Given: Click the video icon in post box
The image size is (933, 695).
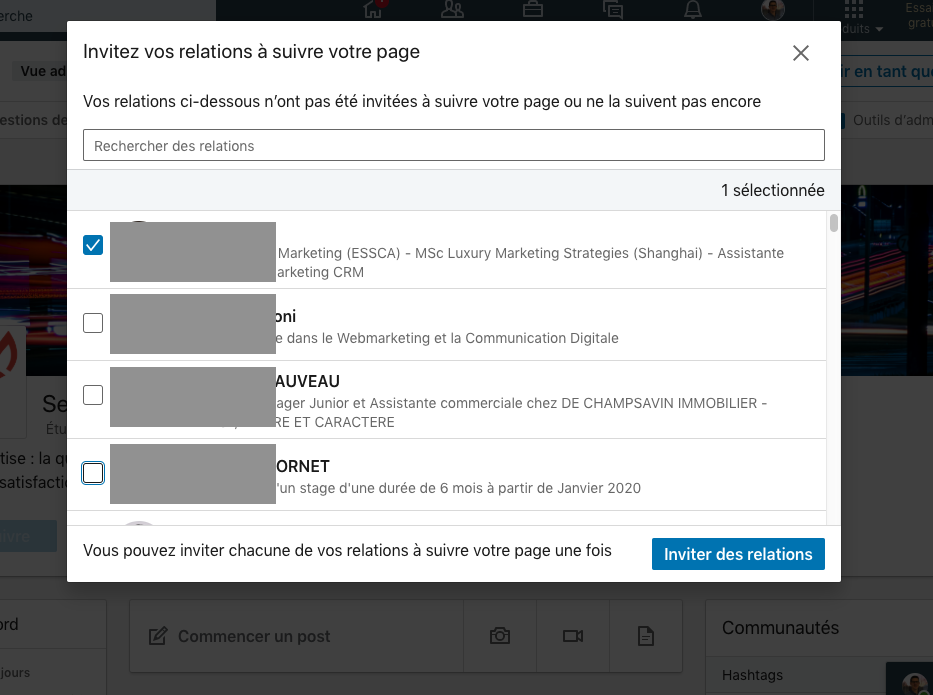Looking at the screenshot, I should point(573,636).
